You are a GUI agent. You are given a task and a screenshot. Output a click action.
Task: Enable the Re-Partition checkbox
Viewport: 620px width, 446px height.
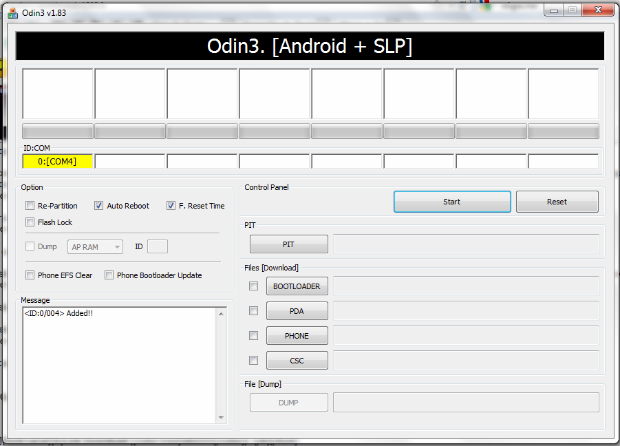(30, 206)
